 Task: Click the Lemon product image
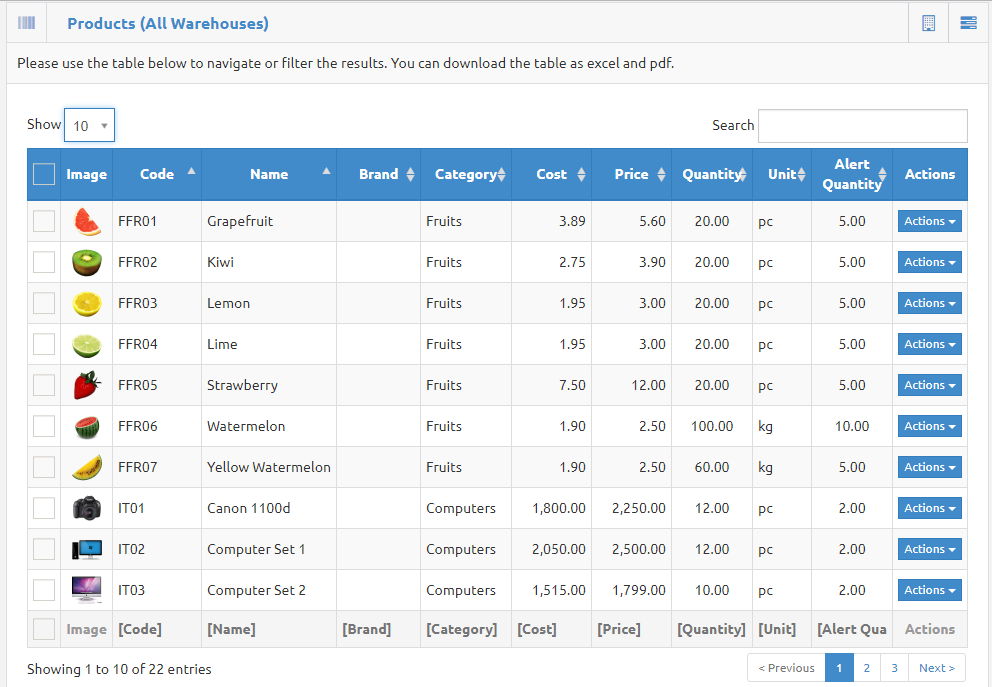87,304
